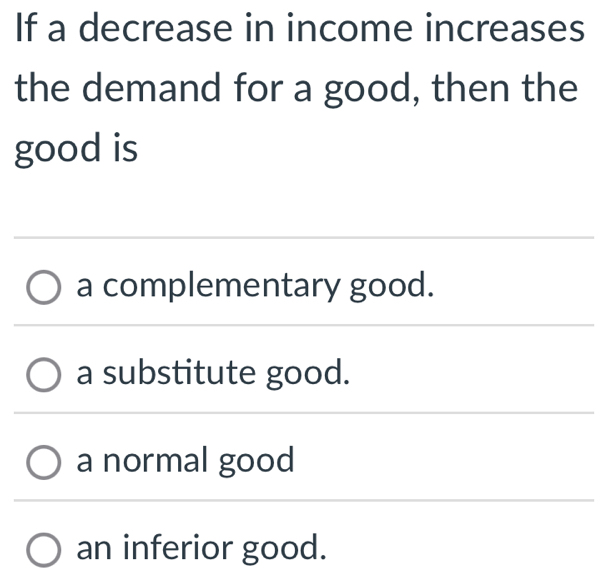Click the word "complementary" in the first answer
The image size is (611, 570).
220,286
